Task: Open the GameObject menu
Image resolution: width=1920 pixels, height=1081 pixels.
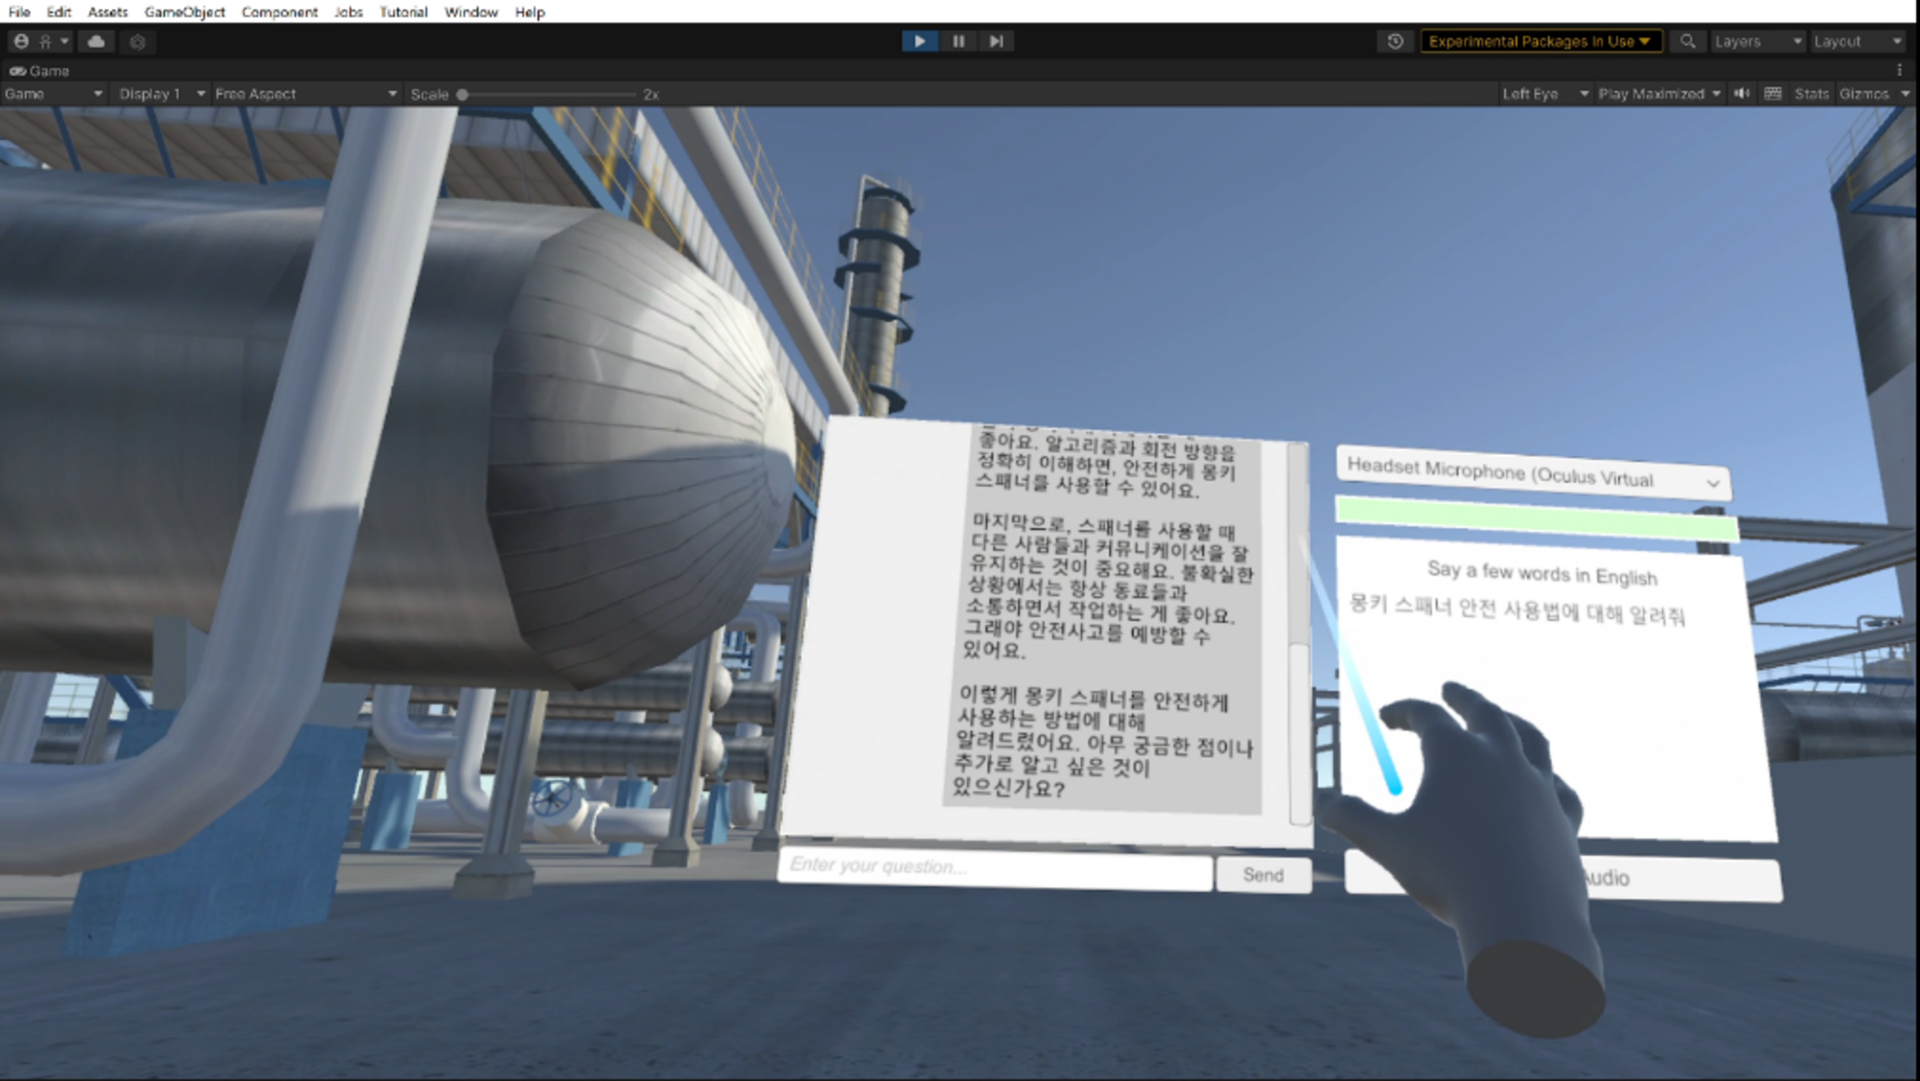Action: click(x=184, y=12)
